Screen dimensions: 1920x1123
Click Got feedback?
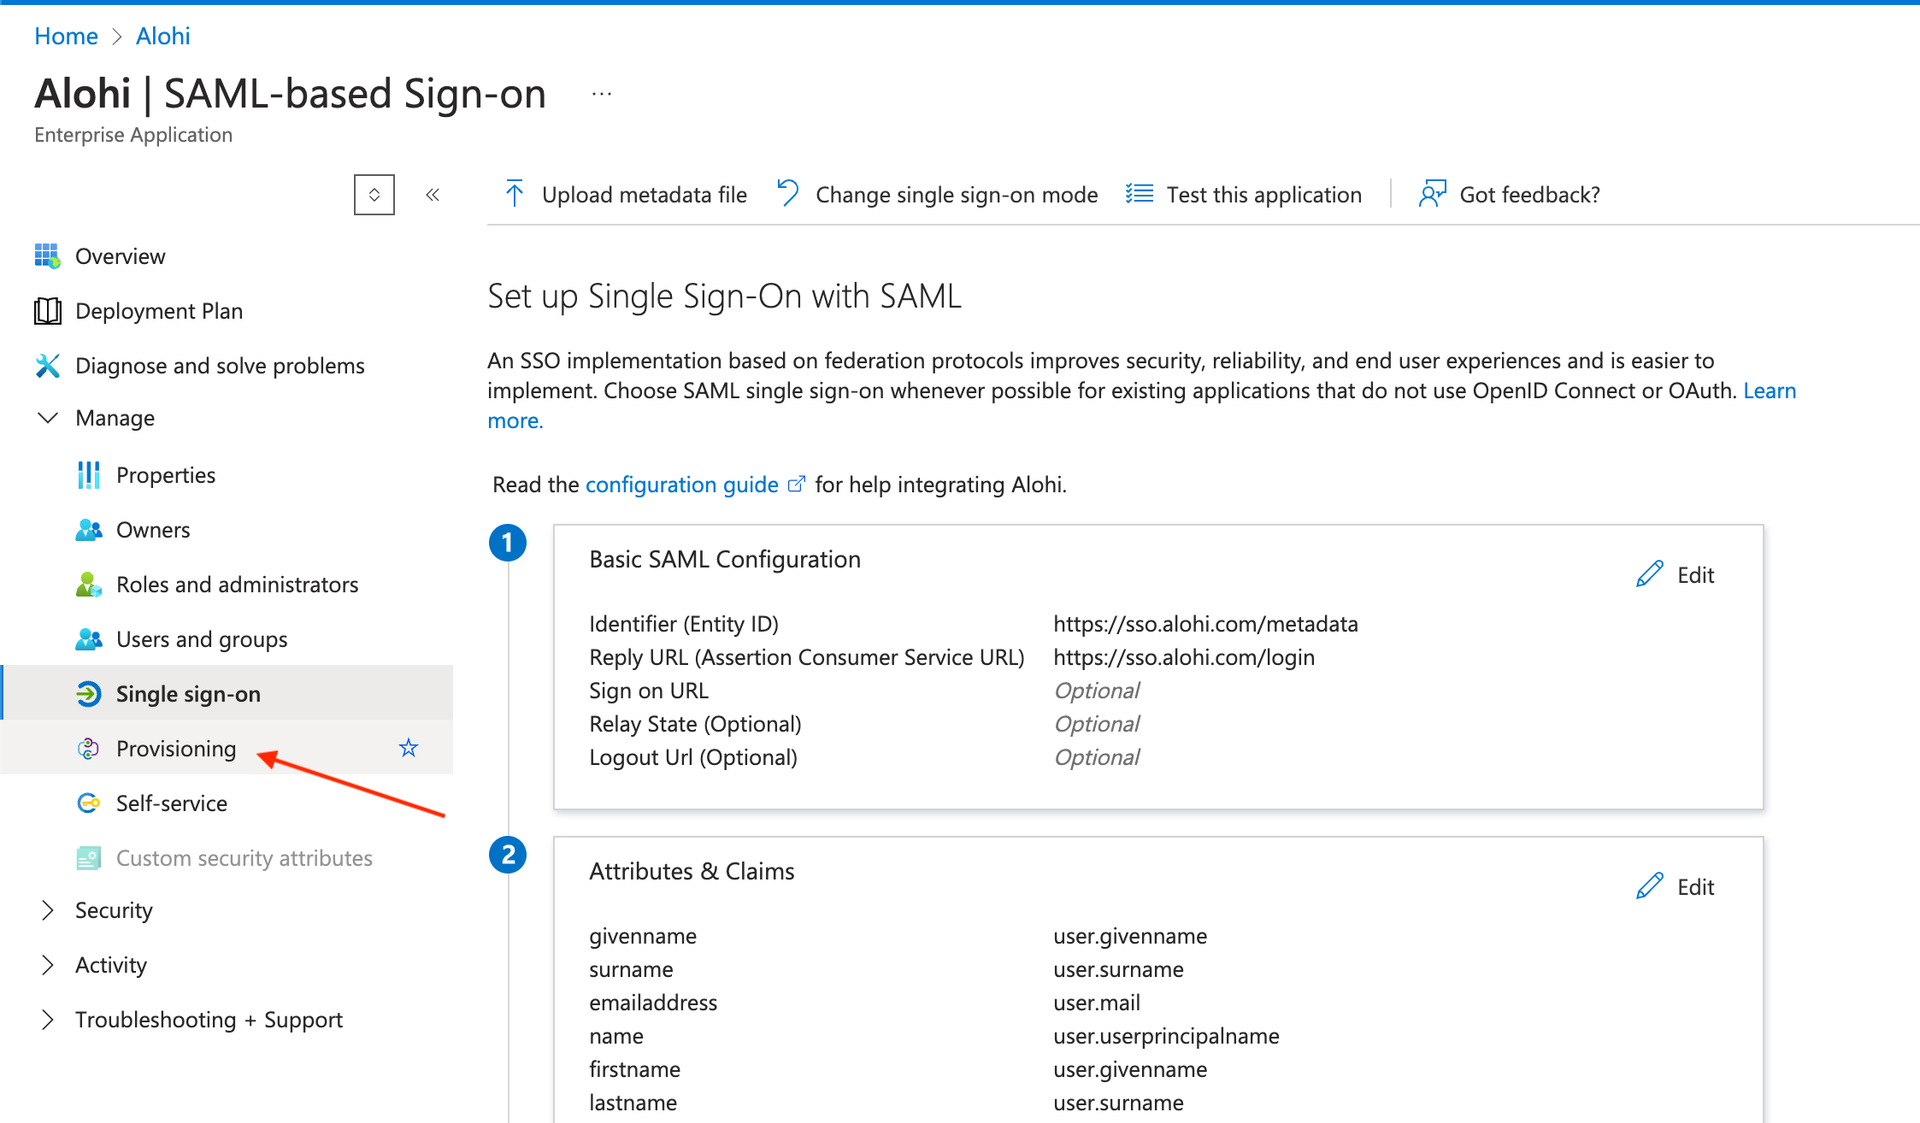click(1510, 194)
